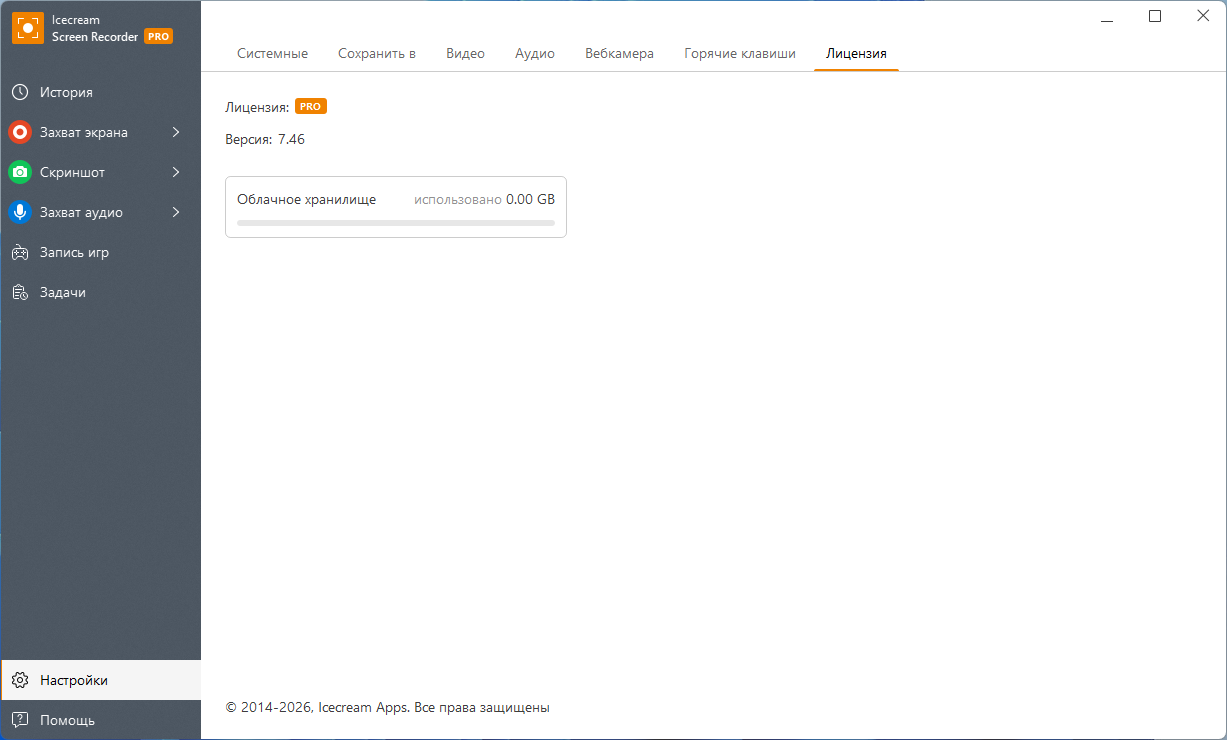Image resolution: width=1227 pixels, height=740 pixels.
Task: Click the Tasks clipboard icon
Action: pyautogui.click(x=20, y=292)
